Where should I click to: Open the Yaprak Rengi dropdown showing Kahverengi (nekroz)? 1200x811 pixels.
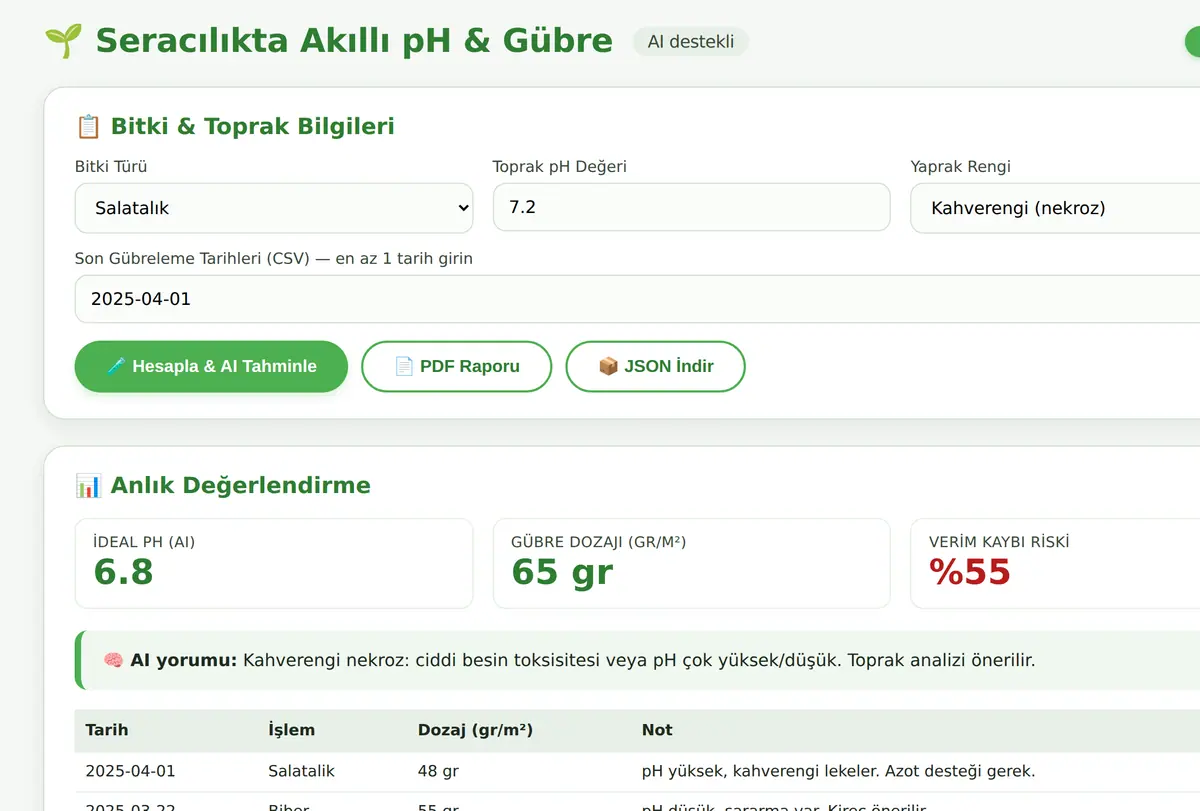1055,208
